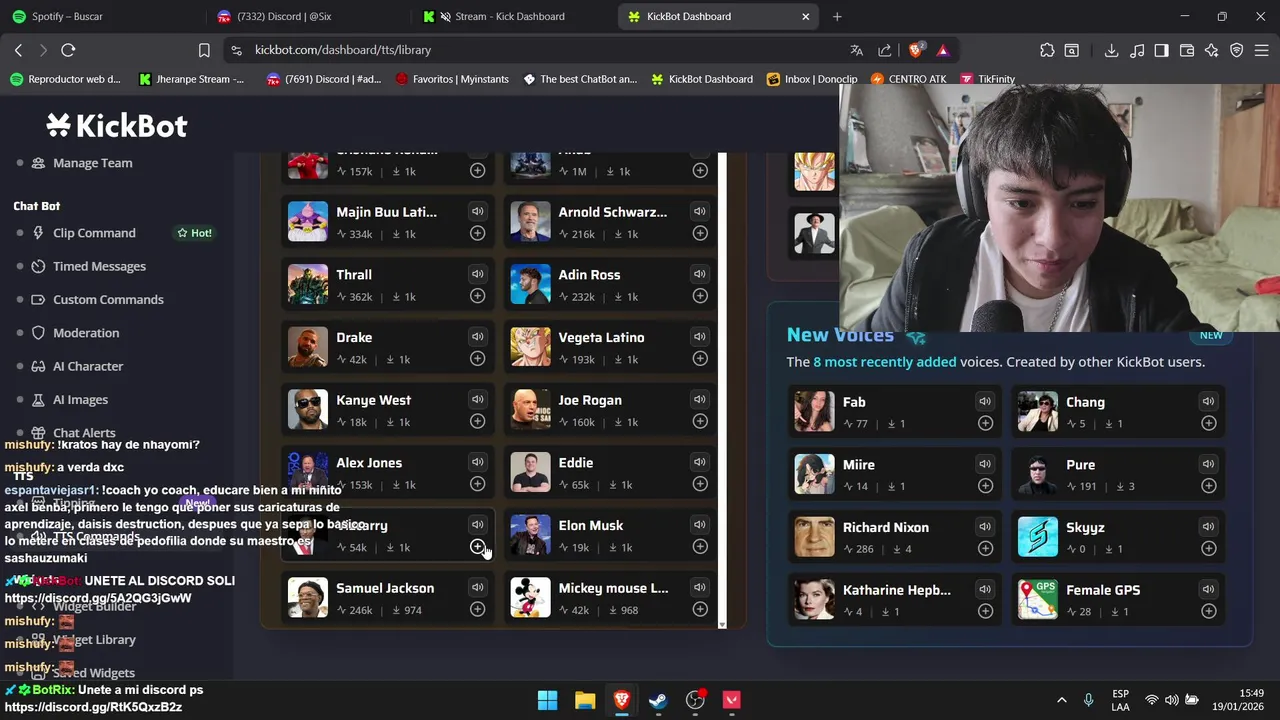Add the Female GPS voice
The height and width of the screenshot is (720, 1280).
click(x=1208, y=611)
